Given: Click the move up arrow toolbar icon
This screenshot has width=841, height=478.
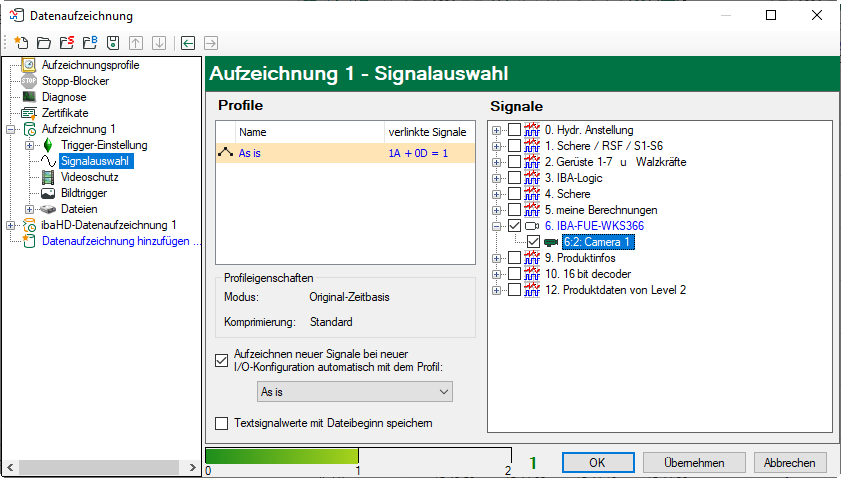Looking at the screenshot, I should [136, 43].
